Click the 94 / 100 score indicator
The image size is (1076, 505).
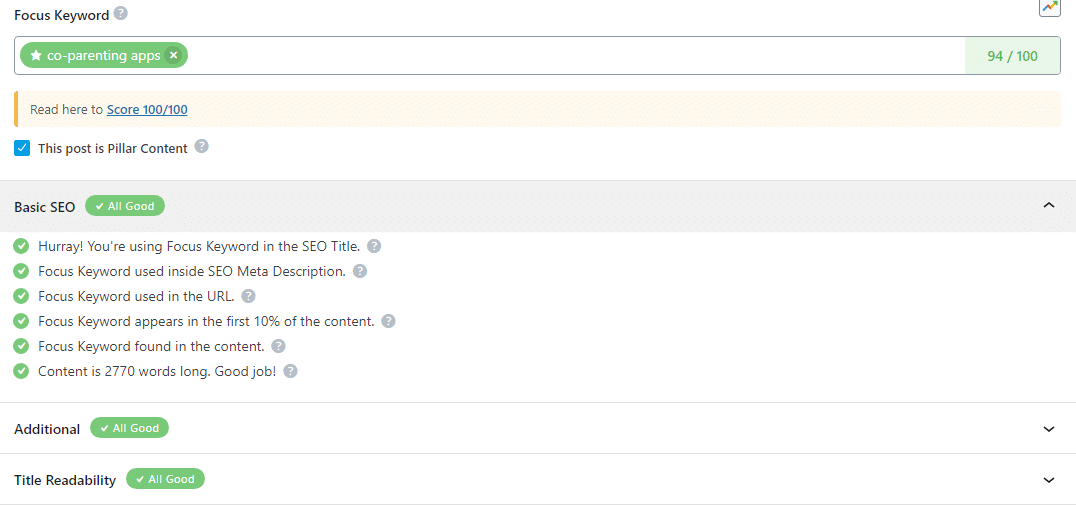click(1012, 56)
